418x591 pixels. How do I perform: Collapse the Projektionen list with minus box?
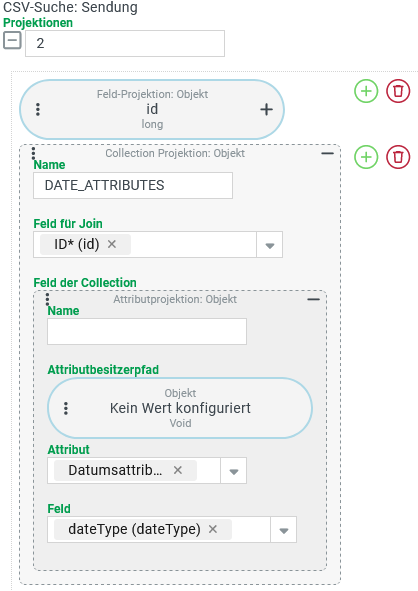point(12,40)
